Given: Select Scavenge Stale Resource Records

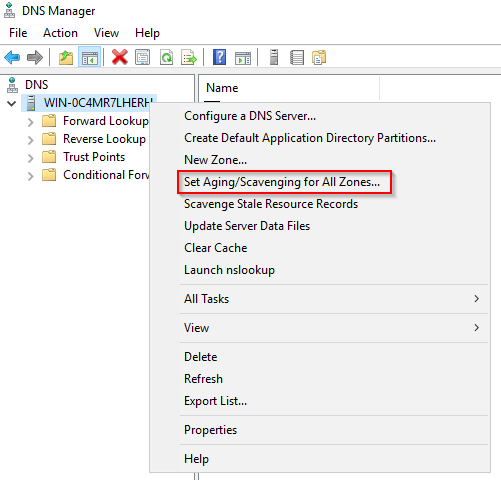Looking at the screenshot, I should point(271,204).
